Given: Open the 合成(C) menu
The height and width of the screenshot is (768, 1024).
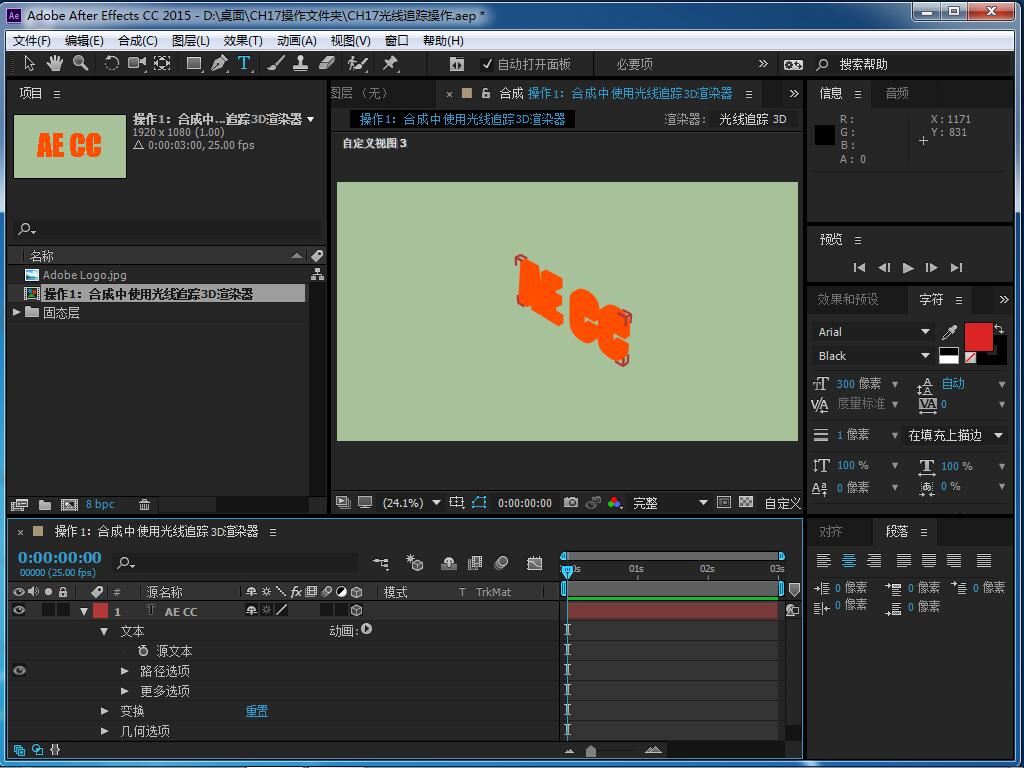Looking at the screenshot, I should pos(137,40).
